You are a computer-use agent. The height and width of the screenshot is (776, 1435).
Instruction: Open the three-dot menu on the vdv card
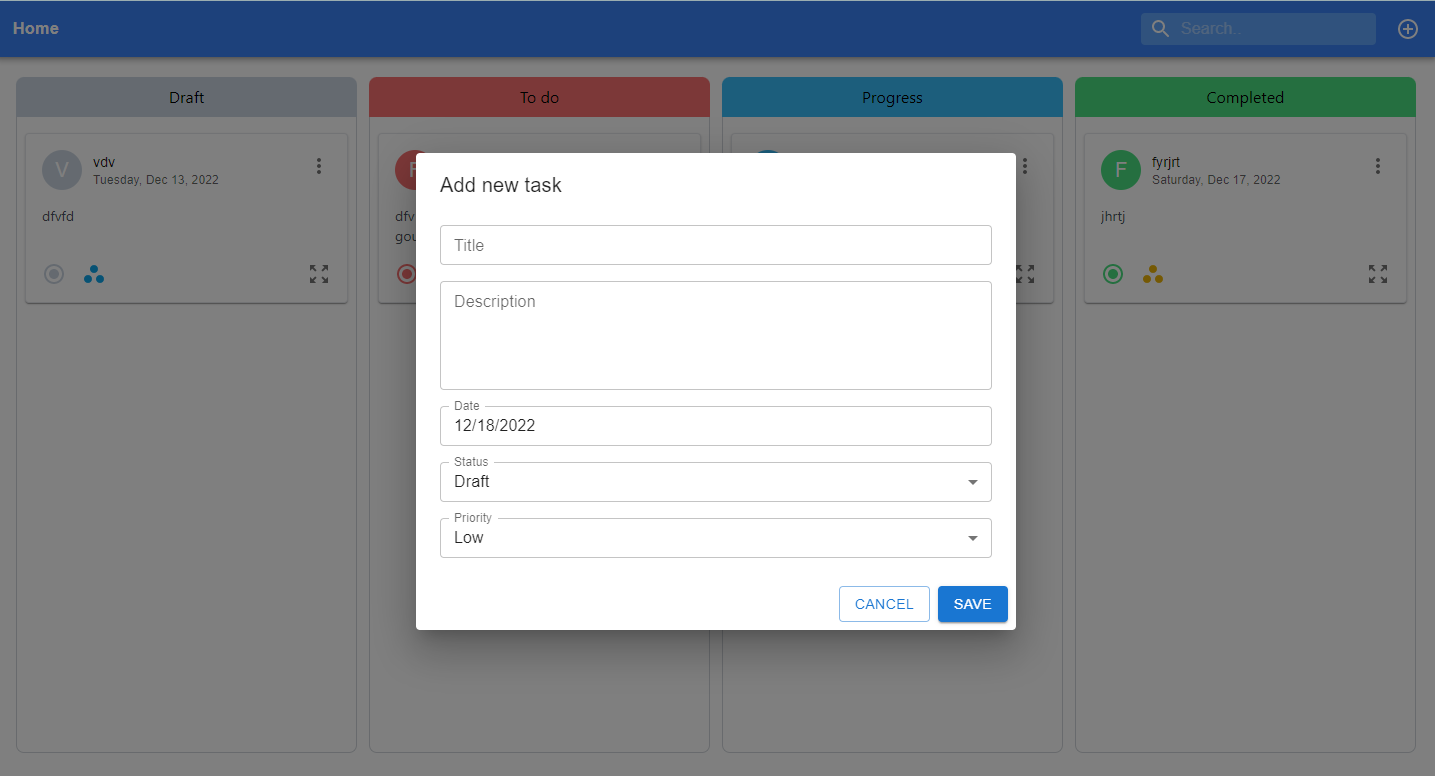click(318, 166)
